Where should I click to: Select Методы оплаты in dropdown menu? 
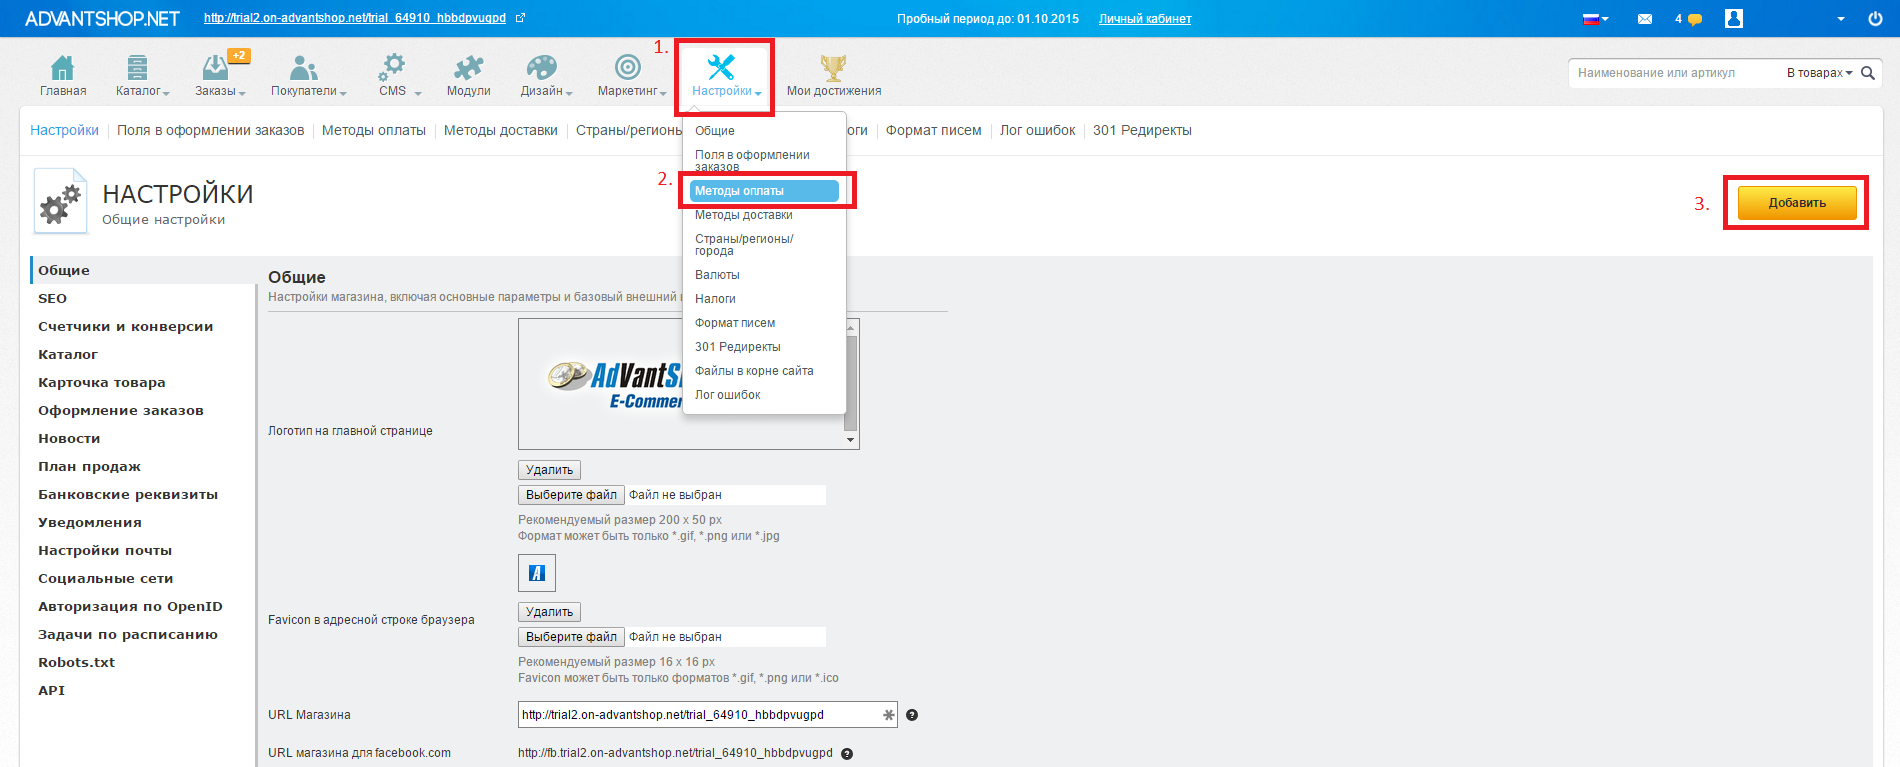pos(764,191)
